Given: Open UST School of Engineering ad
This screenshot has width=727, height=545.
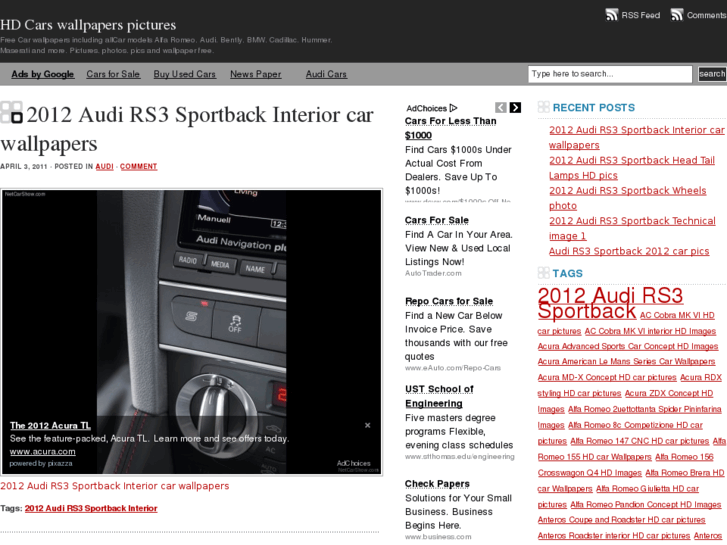Looking at the screenshot, I should coord(439,396).
